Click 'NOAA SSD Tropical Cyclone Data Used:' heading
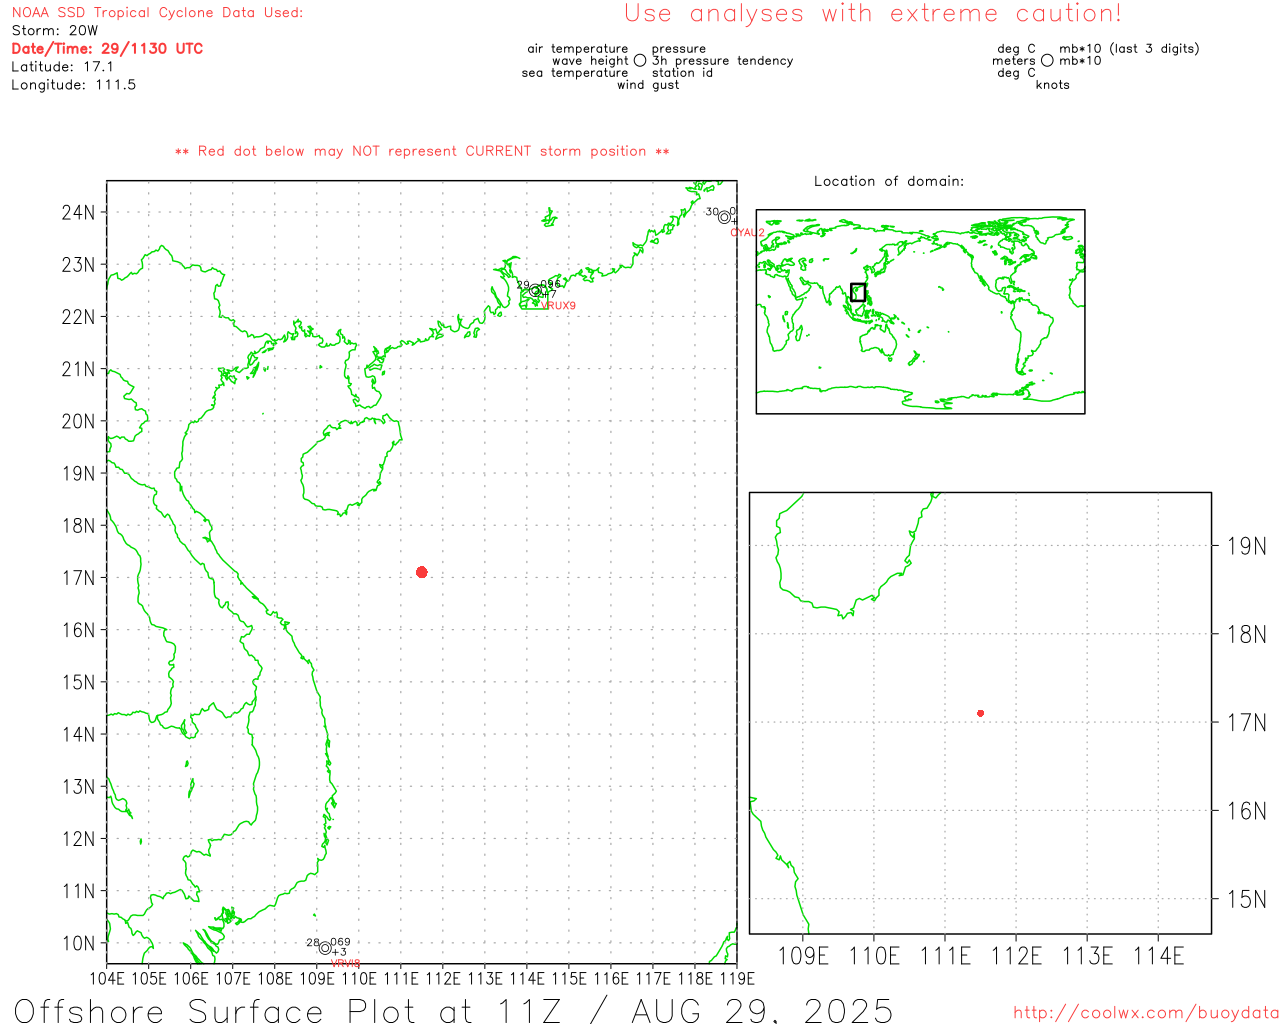The image size is (1280, 1024). click(157, 12)
